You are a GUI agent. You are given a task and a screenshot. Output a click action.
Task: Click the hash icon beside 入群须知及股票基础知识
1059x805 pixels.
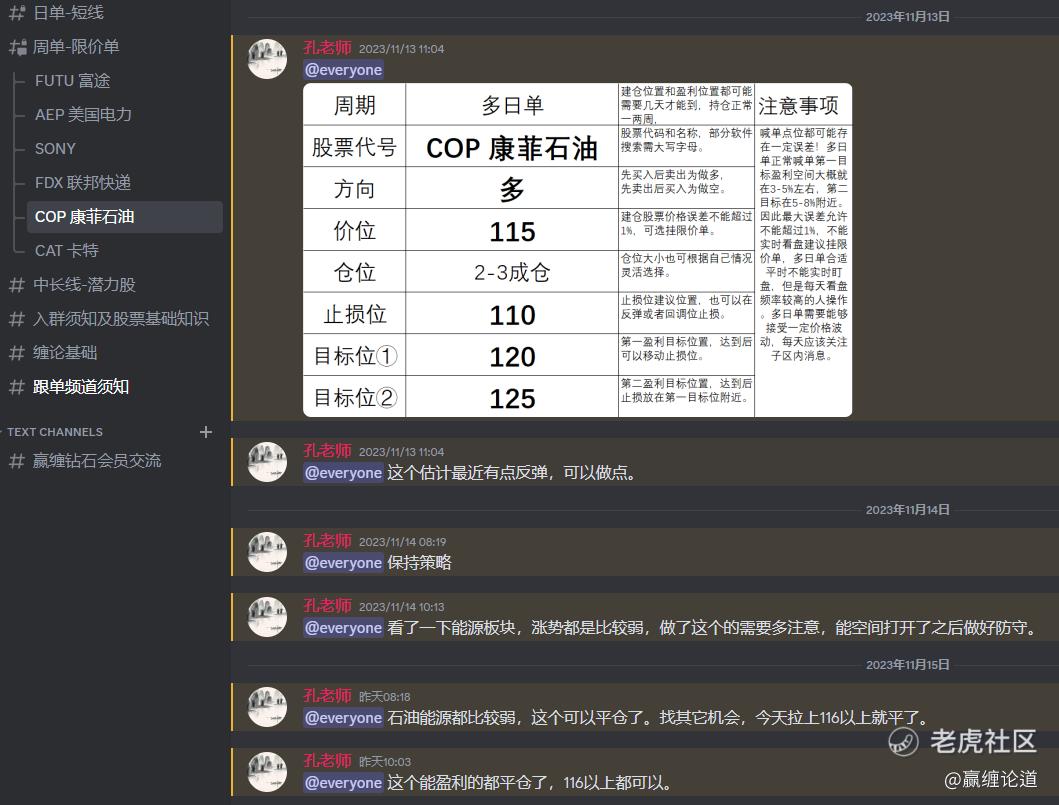(x=17, y=319)
